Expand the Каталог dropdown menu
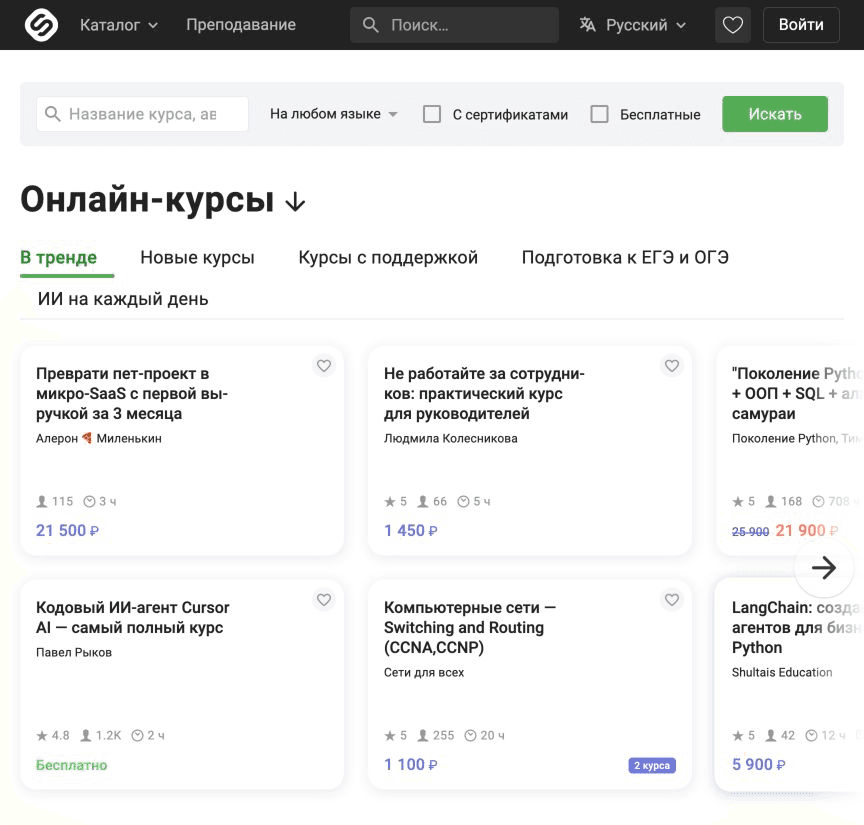This screenshot has height=825, width=864. tap(119, 25)
